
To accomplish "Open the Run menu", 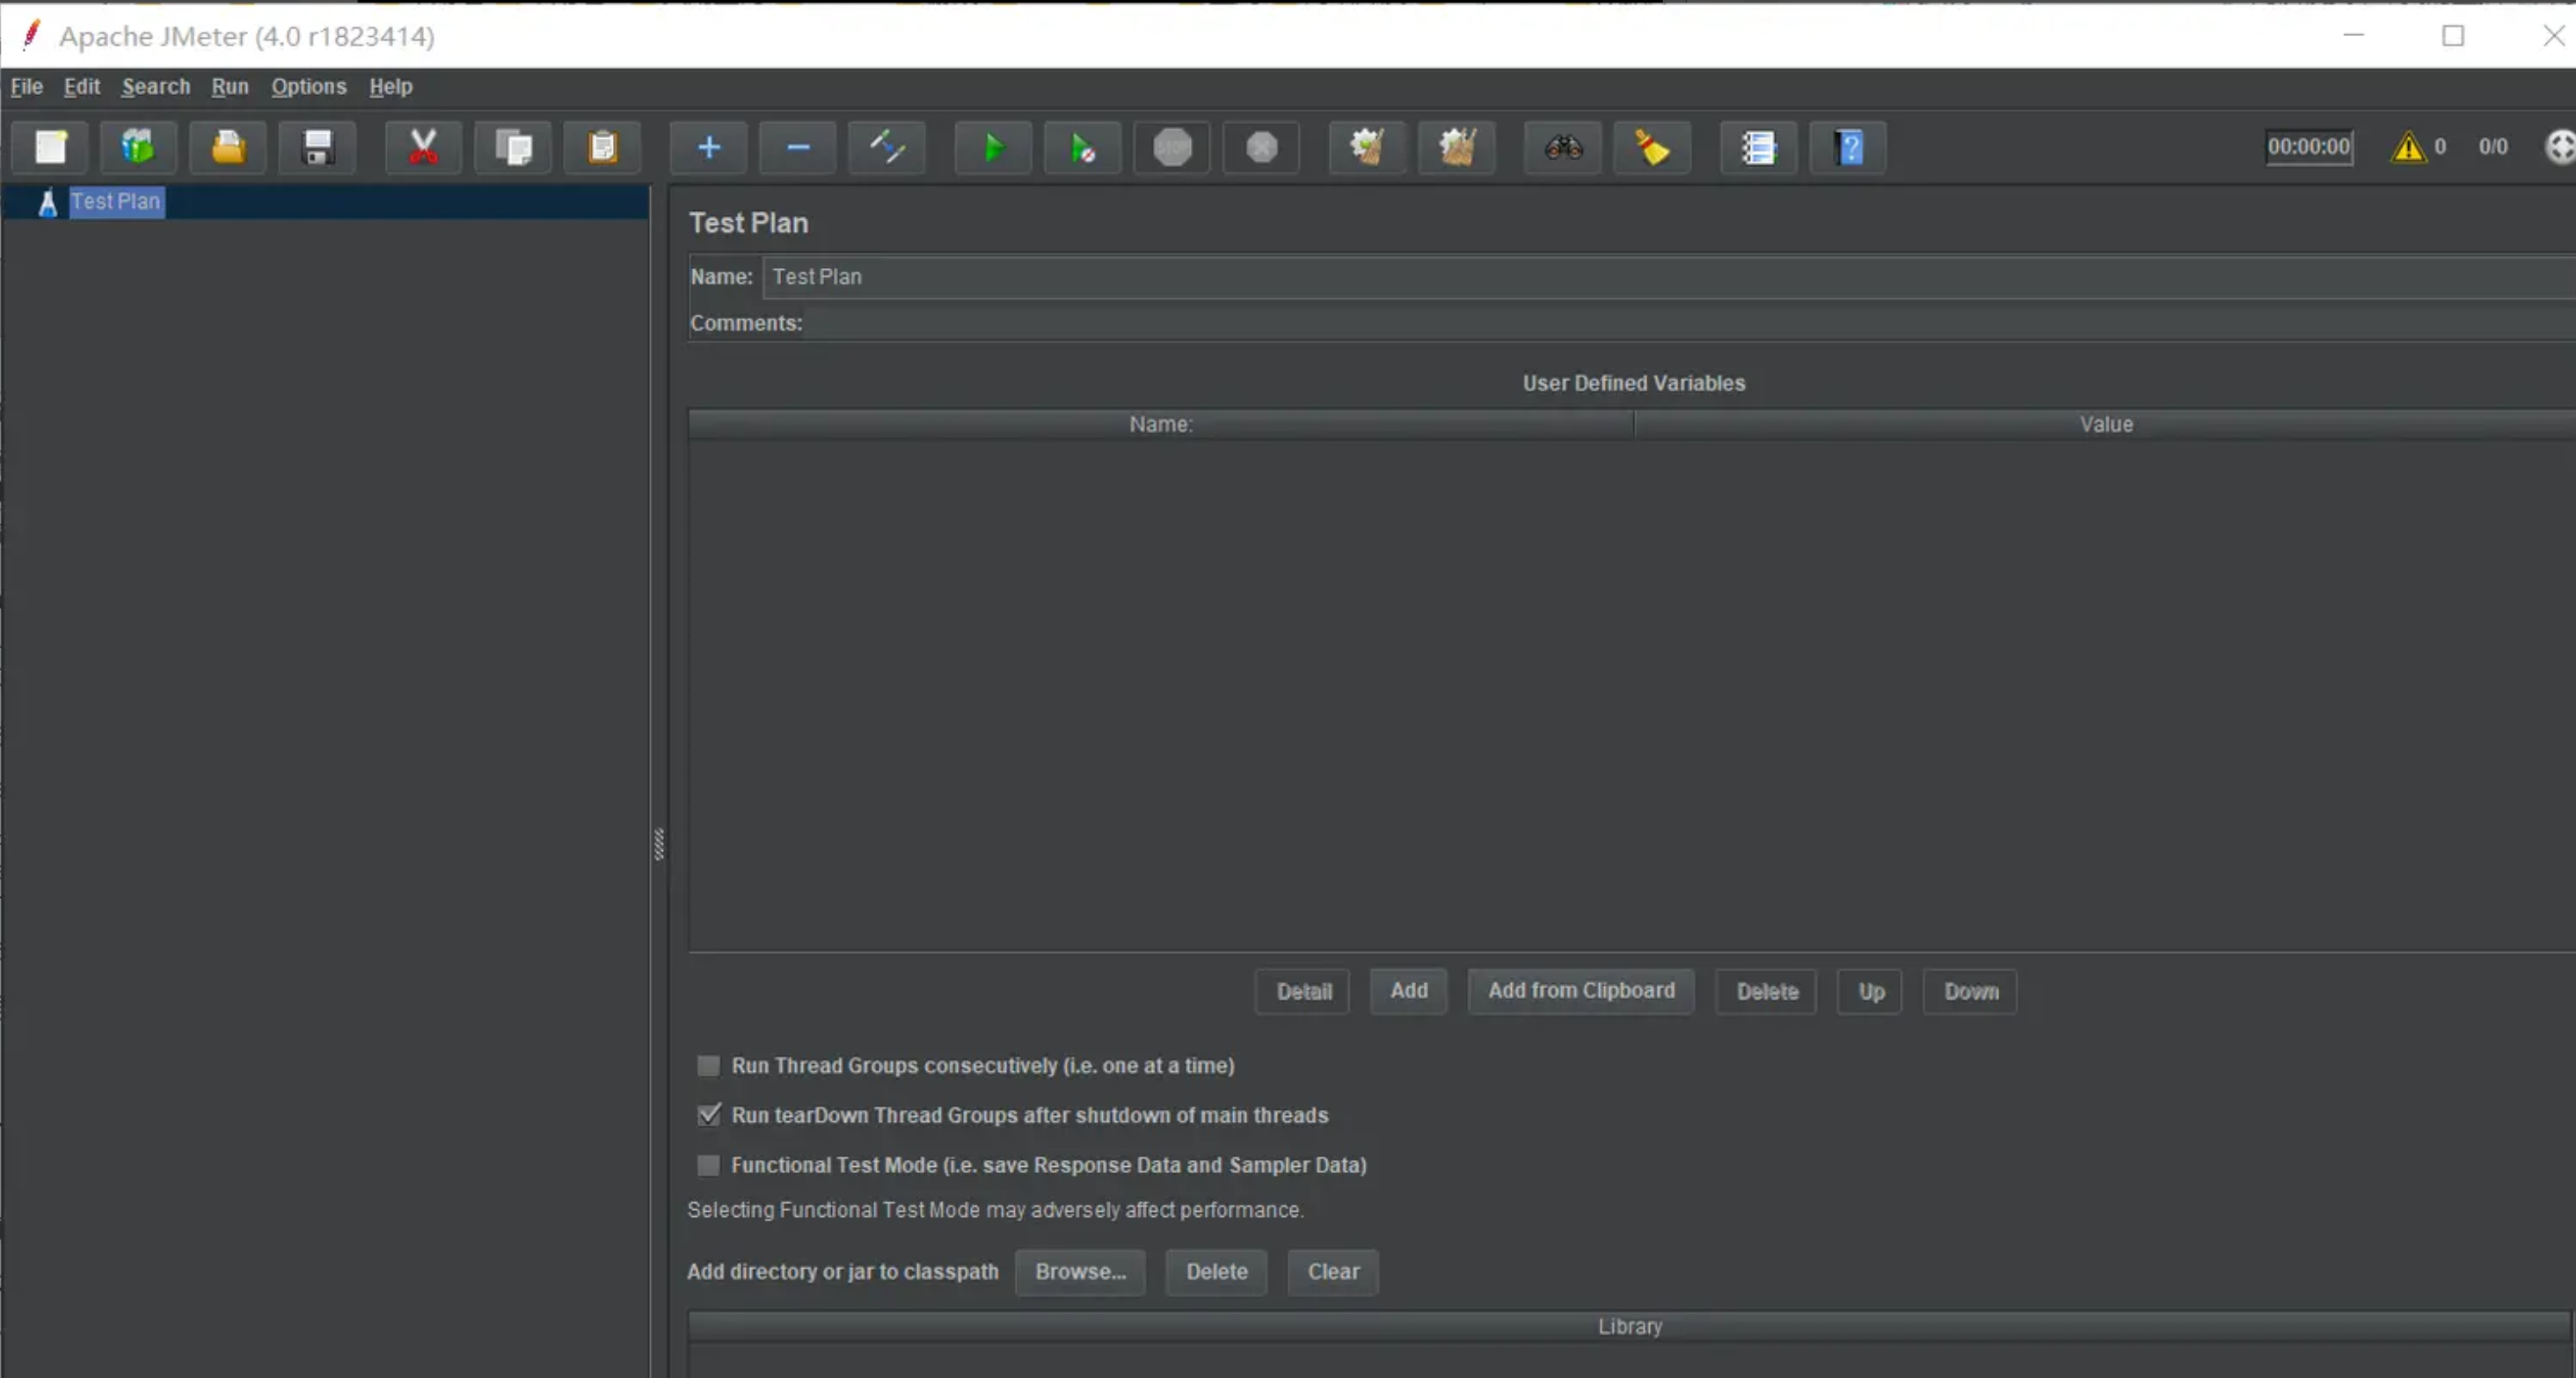I will pos(229,87).
